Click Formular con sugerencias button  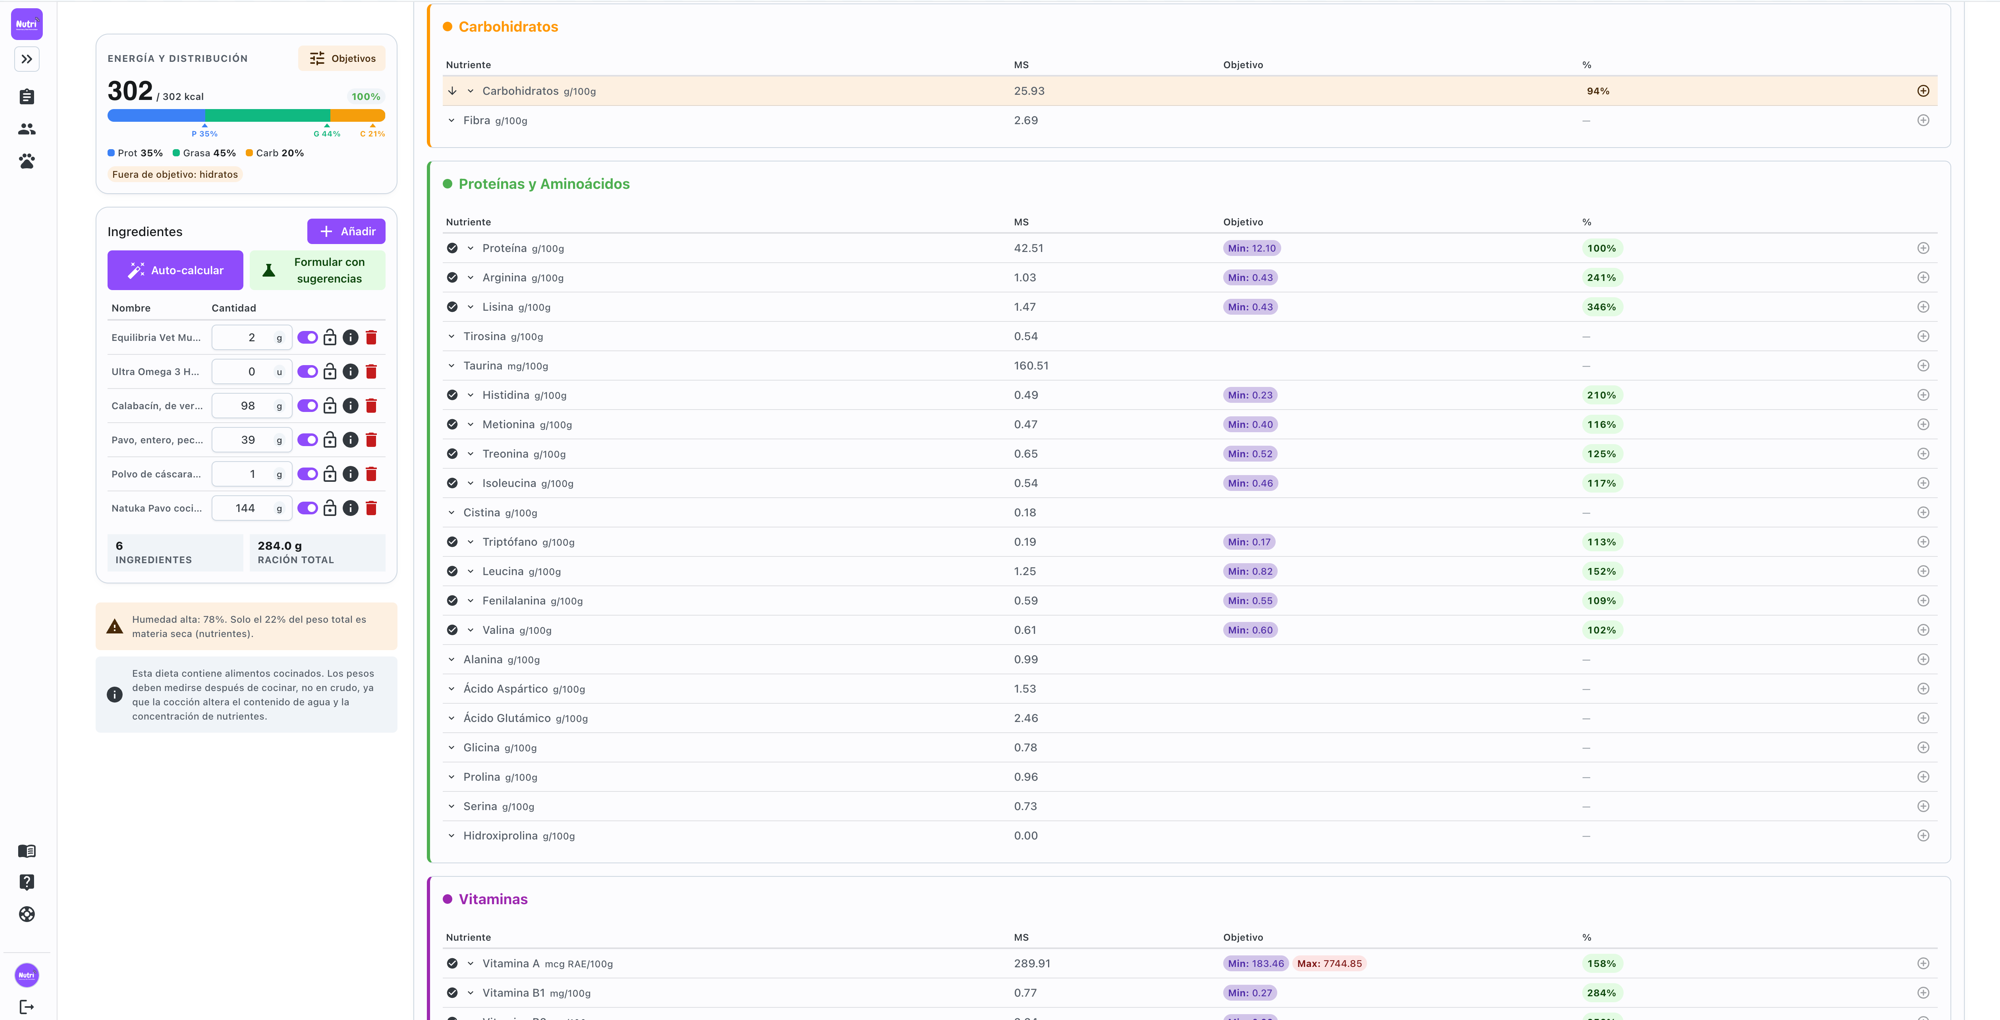(x=318, y=270)
